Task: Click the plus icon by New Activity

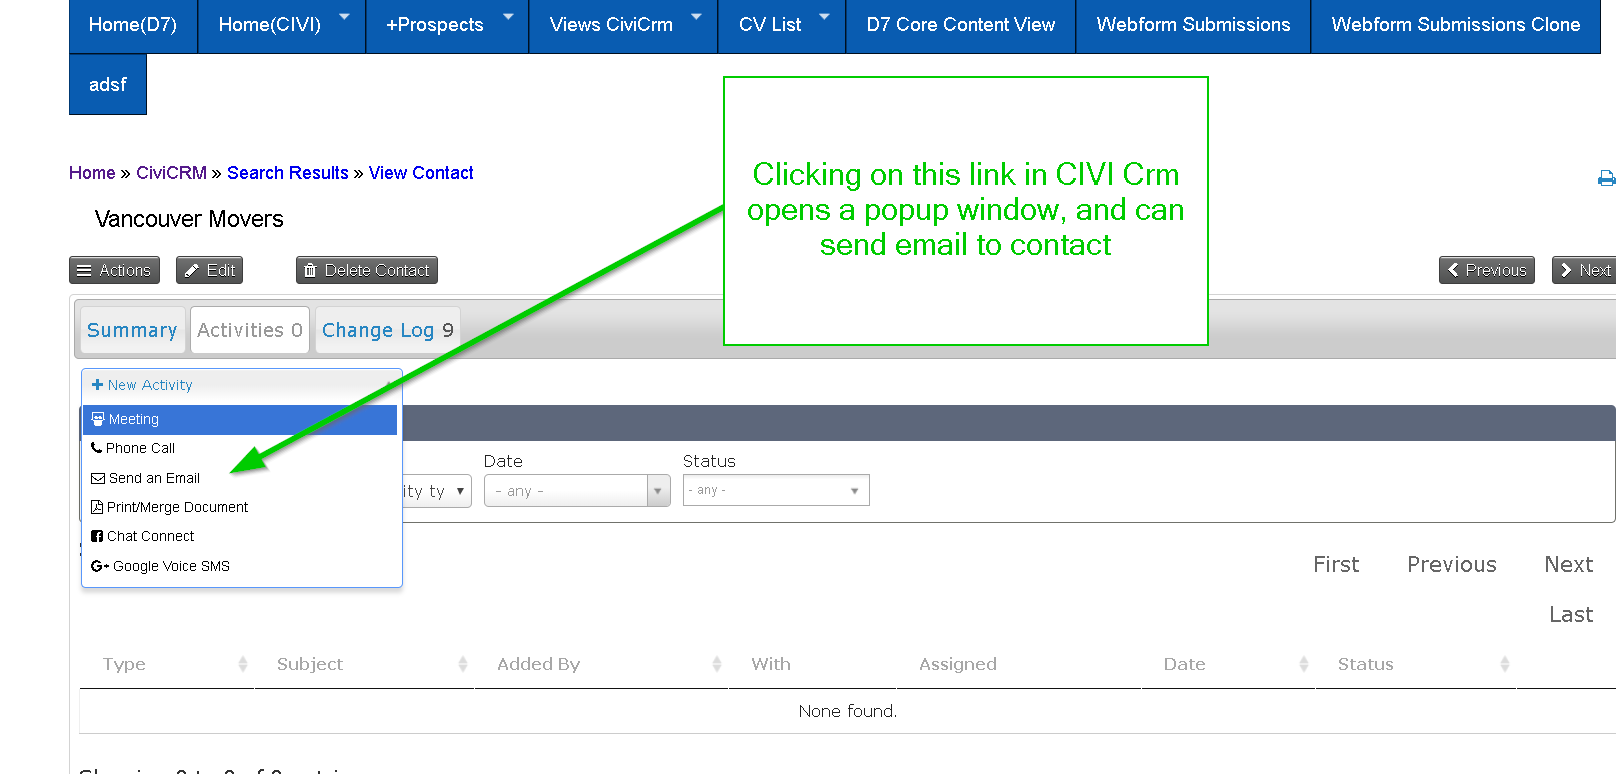Action: (x=97, y=385)
